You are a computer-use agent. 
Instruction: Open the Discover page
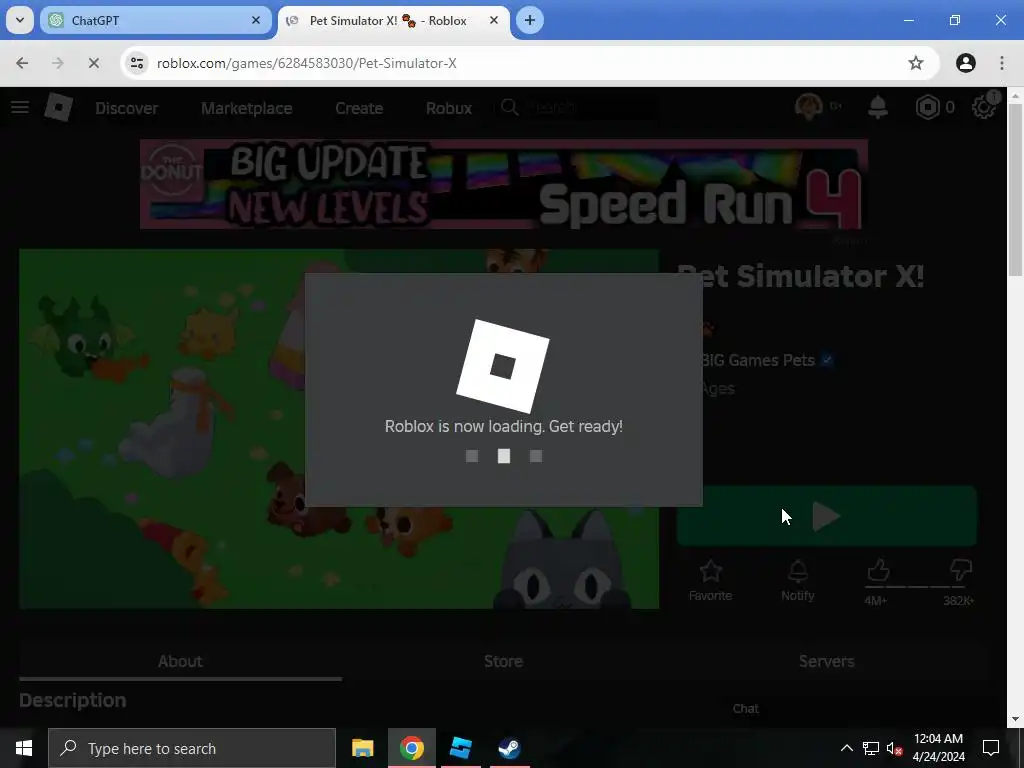point(127,108)
